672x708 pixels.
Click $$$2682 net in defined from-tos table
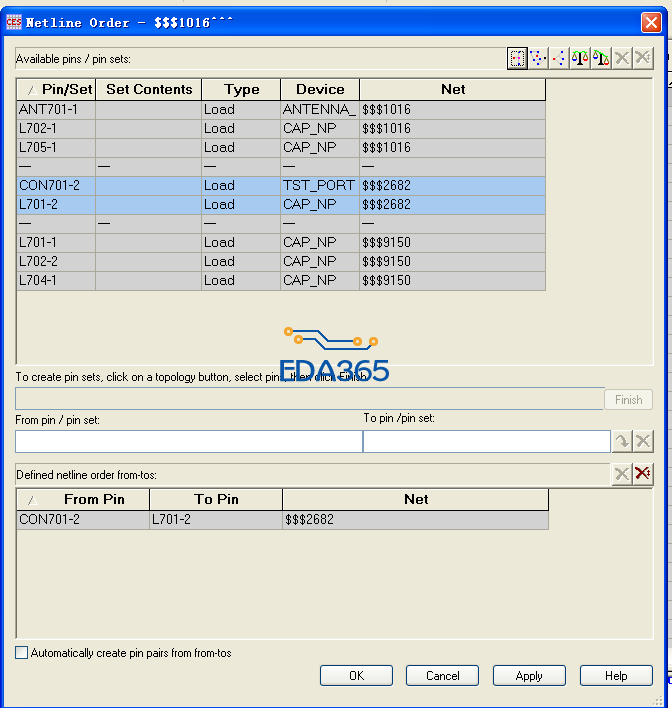tap(415, 520)
